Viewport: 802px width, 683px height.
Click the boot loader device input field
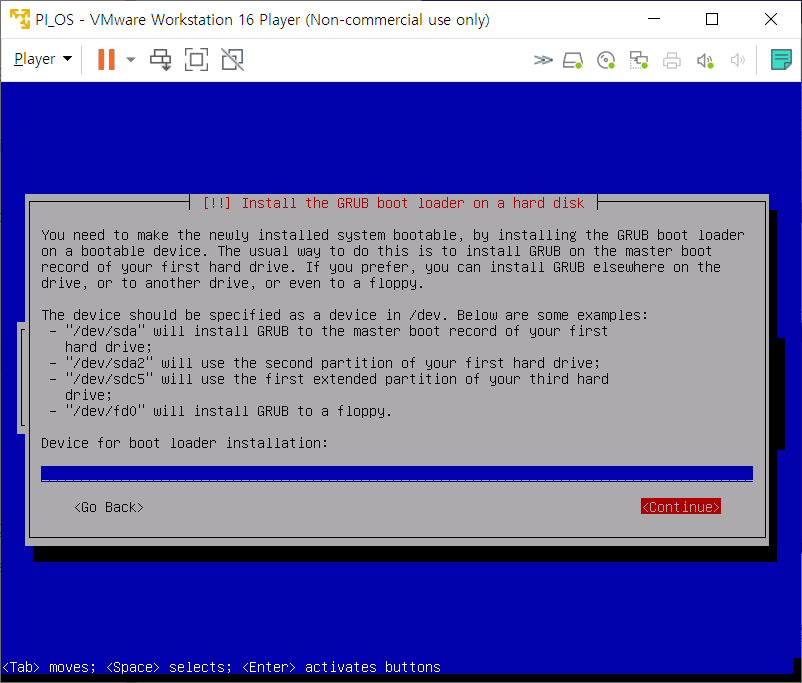pyautogui.click(x=396, y=473)
